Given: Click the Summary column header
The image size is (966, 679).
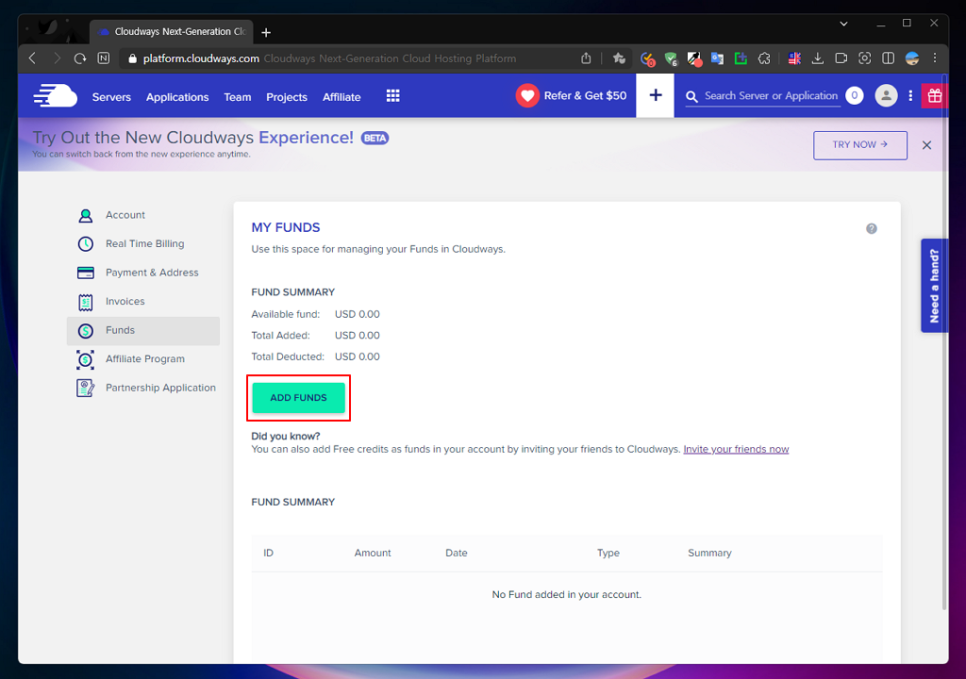Looking at the screenshot, I should click(x=709, y=553).
